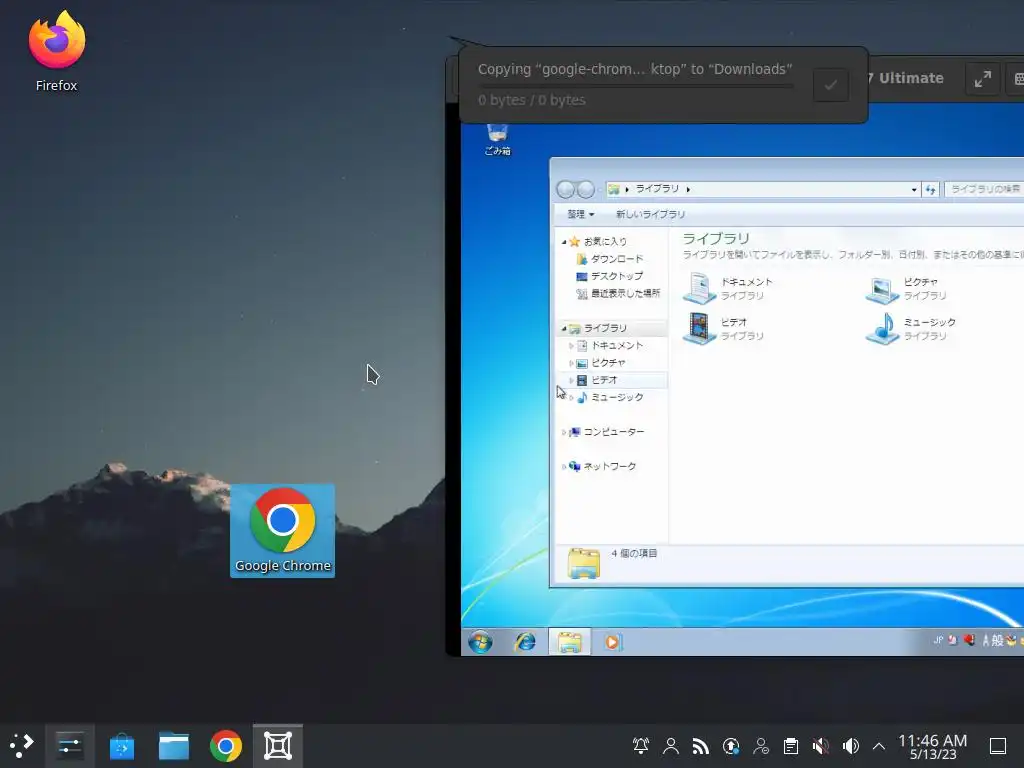Open the 整理 organize dropdown menu
1024x768 pixels.
pyautogui.click(x=581, y=214)
